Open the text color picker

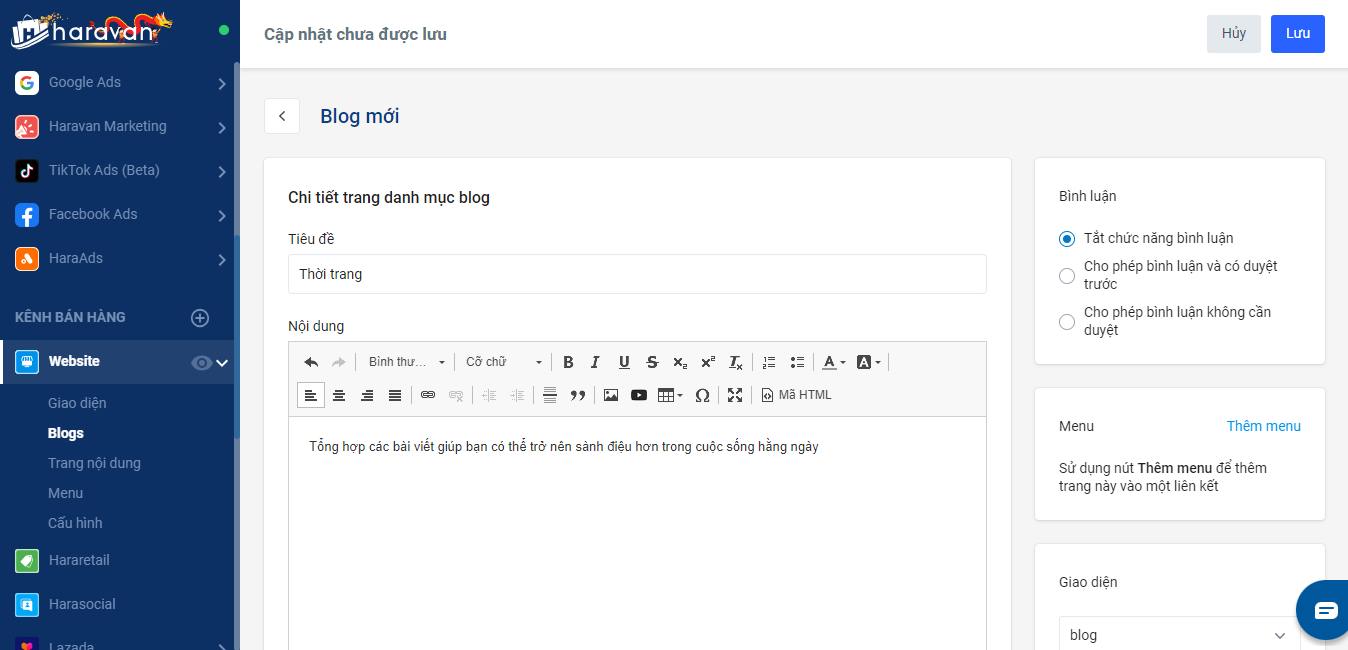[833, 362]
